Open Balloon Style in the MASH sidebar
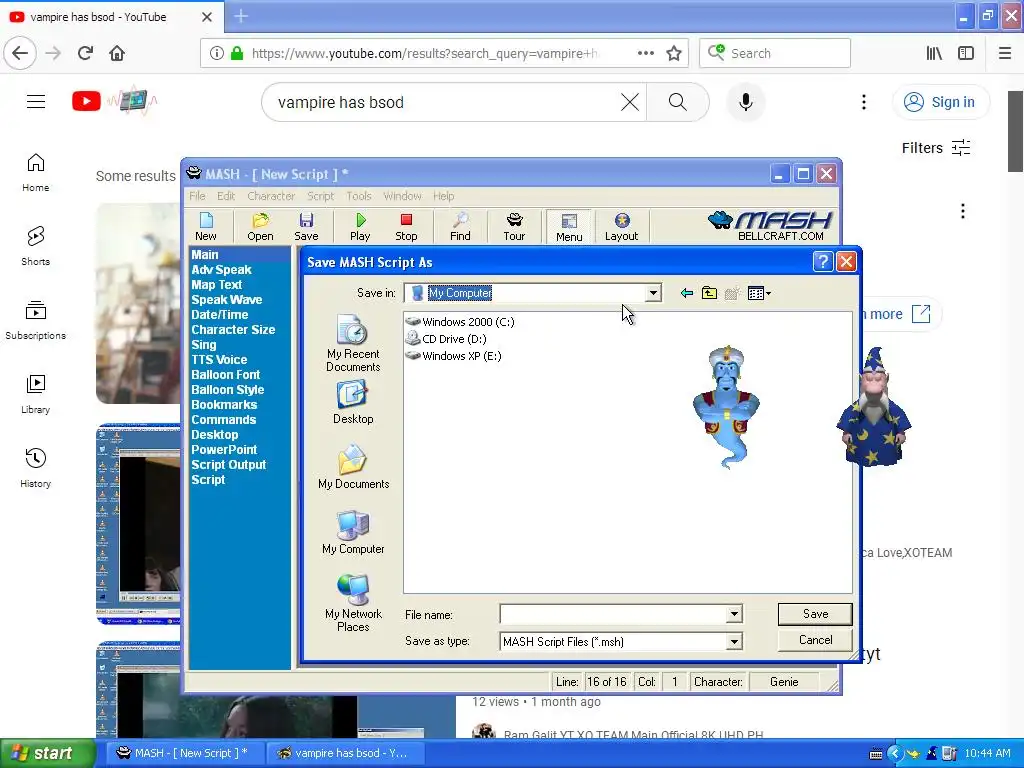Image resolution: width=1024 pixels, height=768 pixels. pos(228,390)
